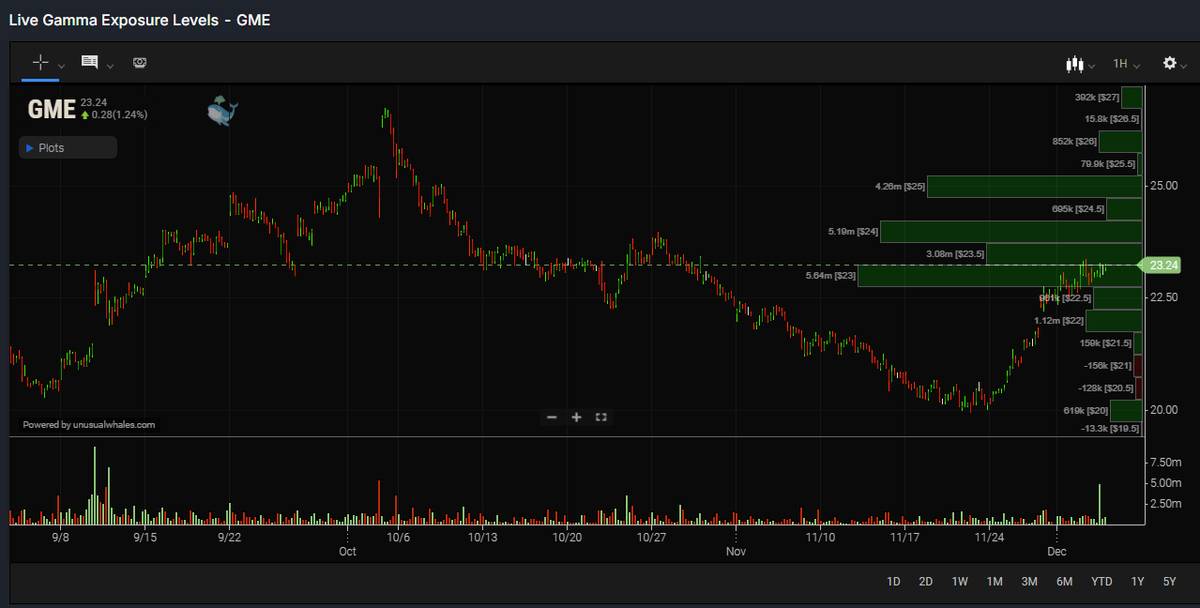Click the 22.50 price axis label
The height and width of the screenshot is (608, 1200).
[1163, 298]
